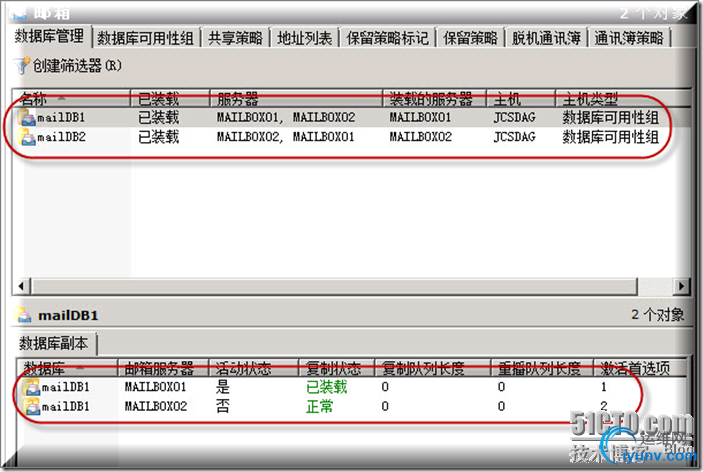Click 已装载 status in mailDB2 row
703x472 pixels.
coord(159,137)
